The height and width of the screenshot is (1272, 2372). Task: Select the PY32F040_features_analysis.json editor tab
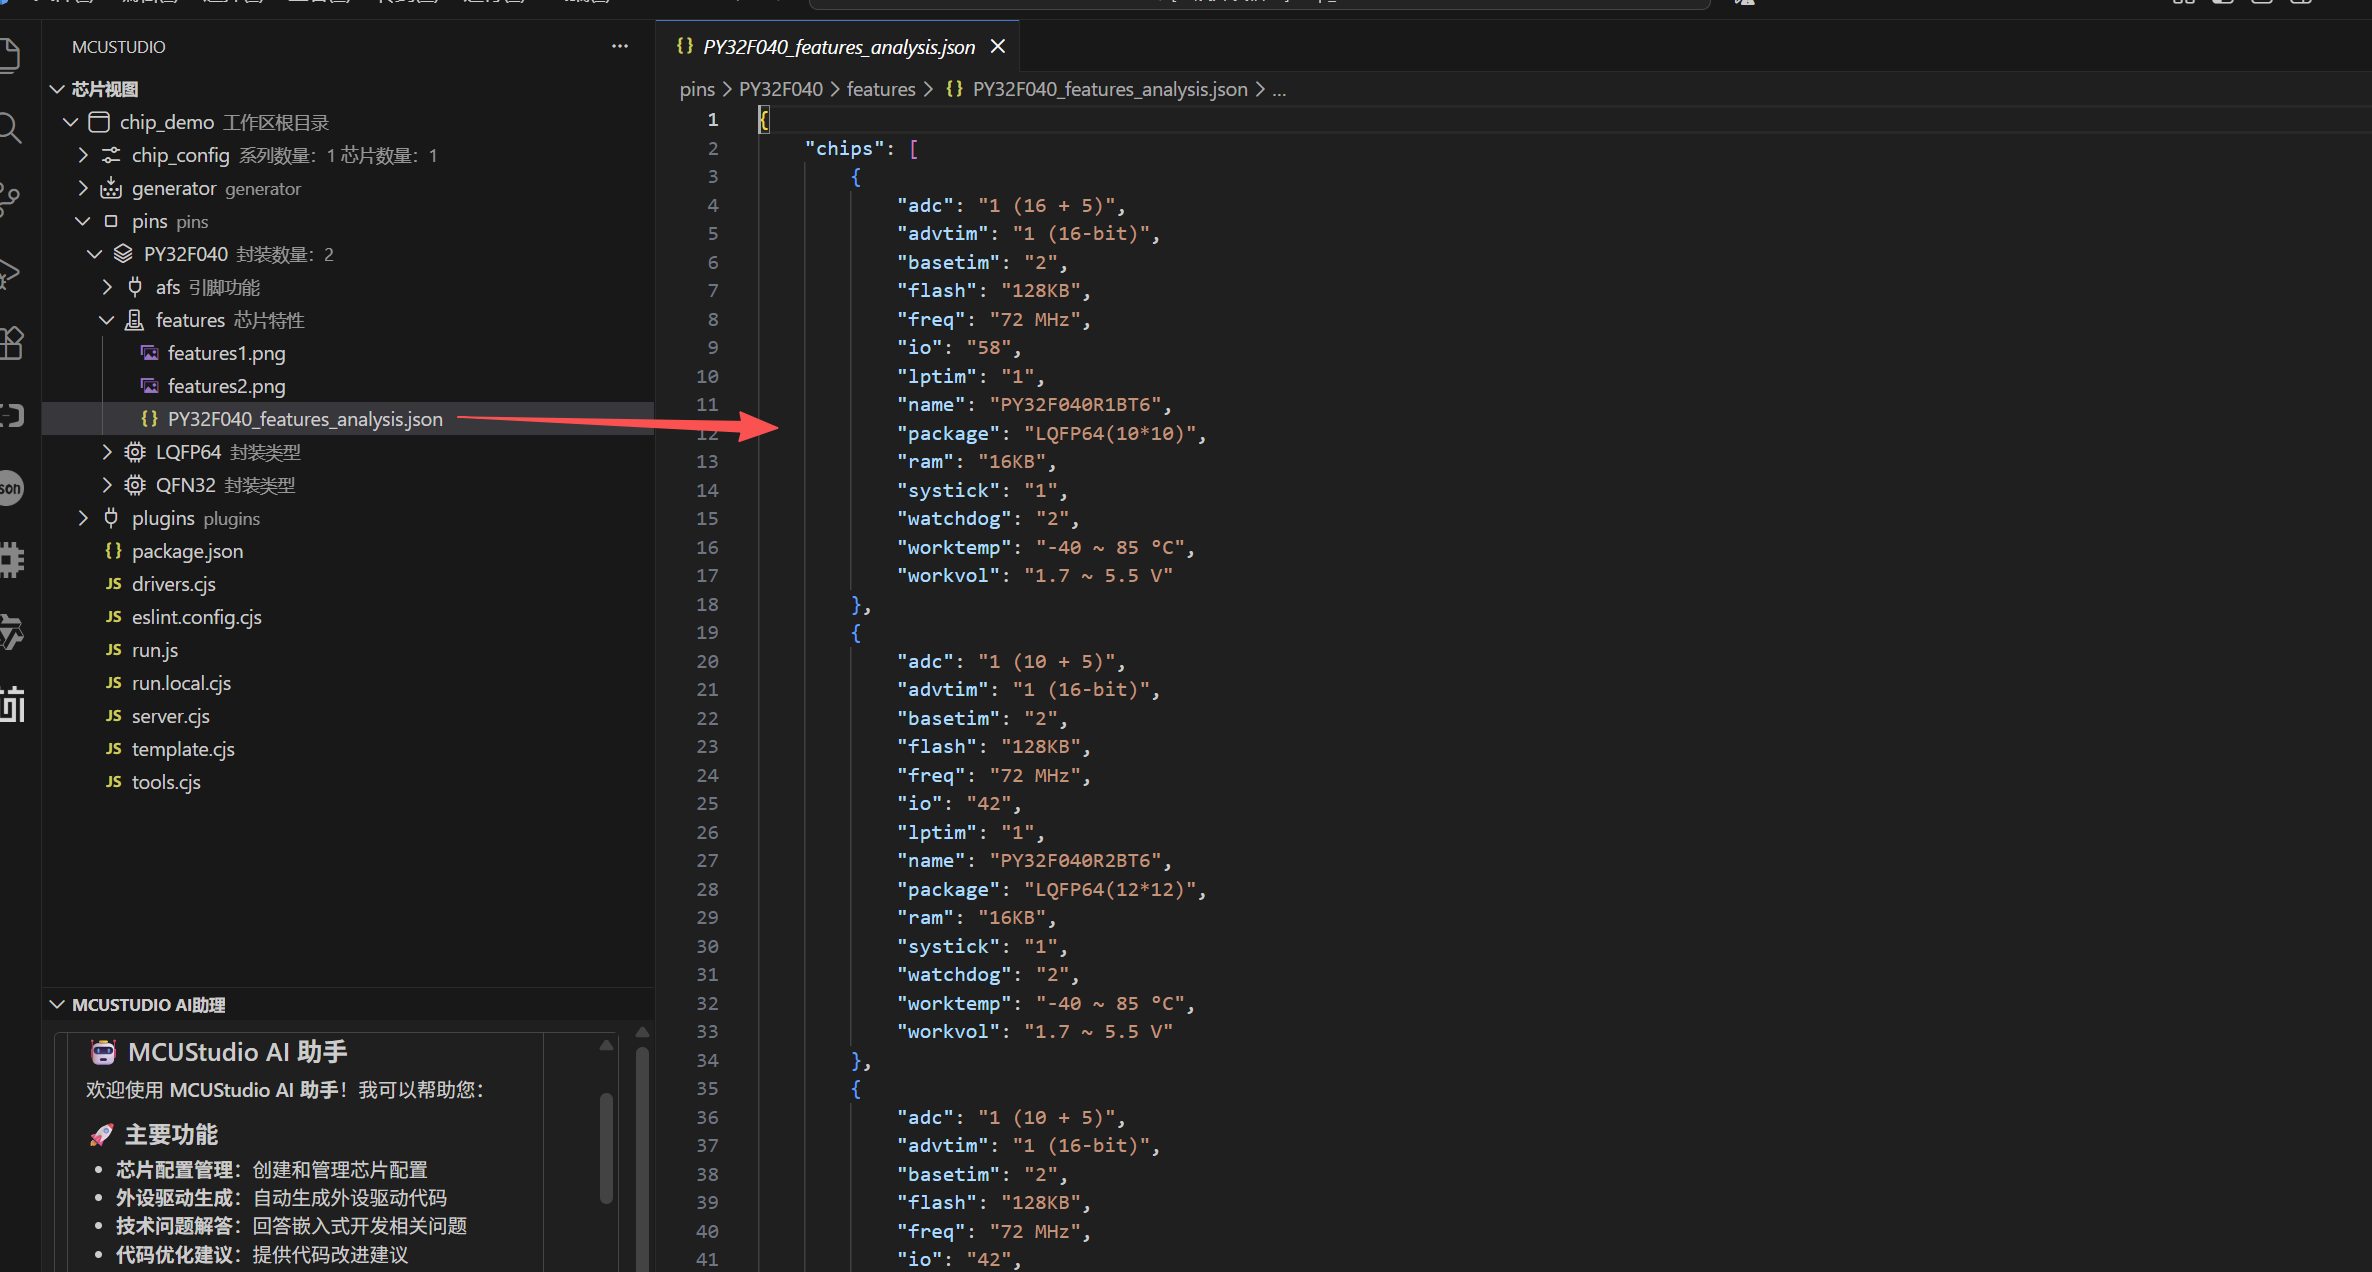tap(838, 46)
